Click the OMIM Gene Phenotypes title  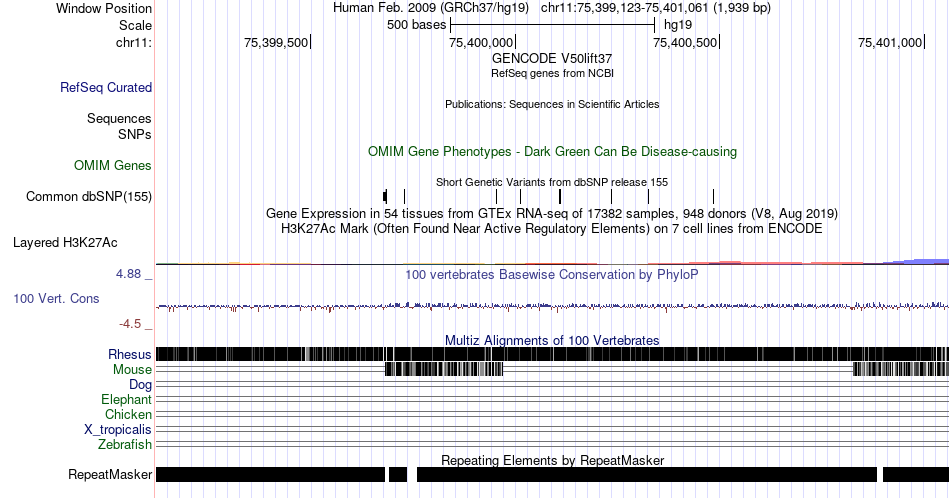(x=552, y=151)
